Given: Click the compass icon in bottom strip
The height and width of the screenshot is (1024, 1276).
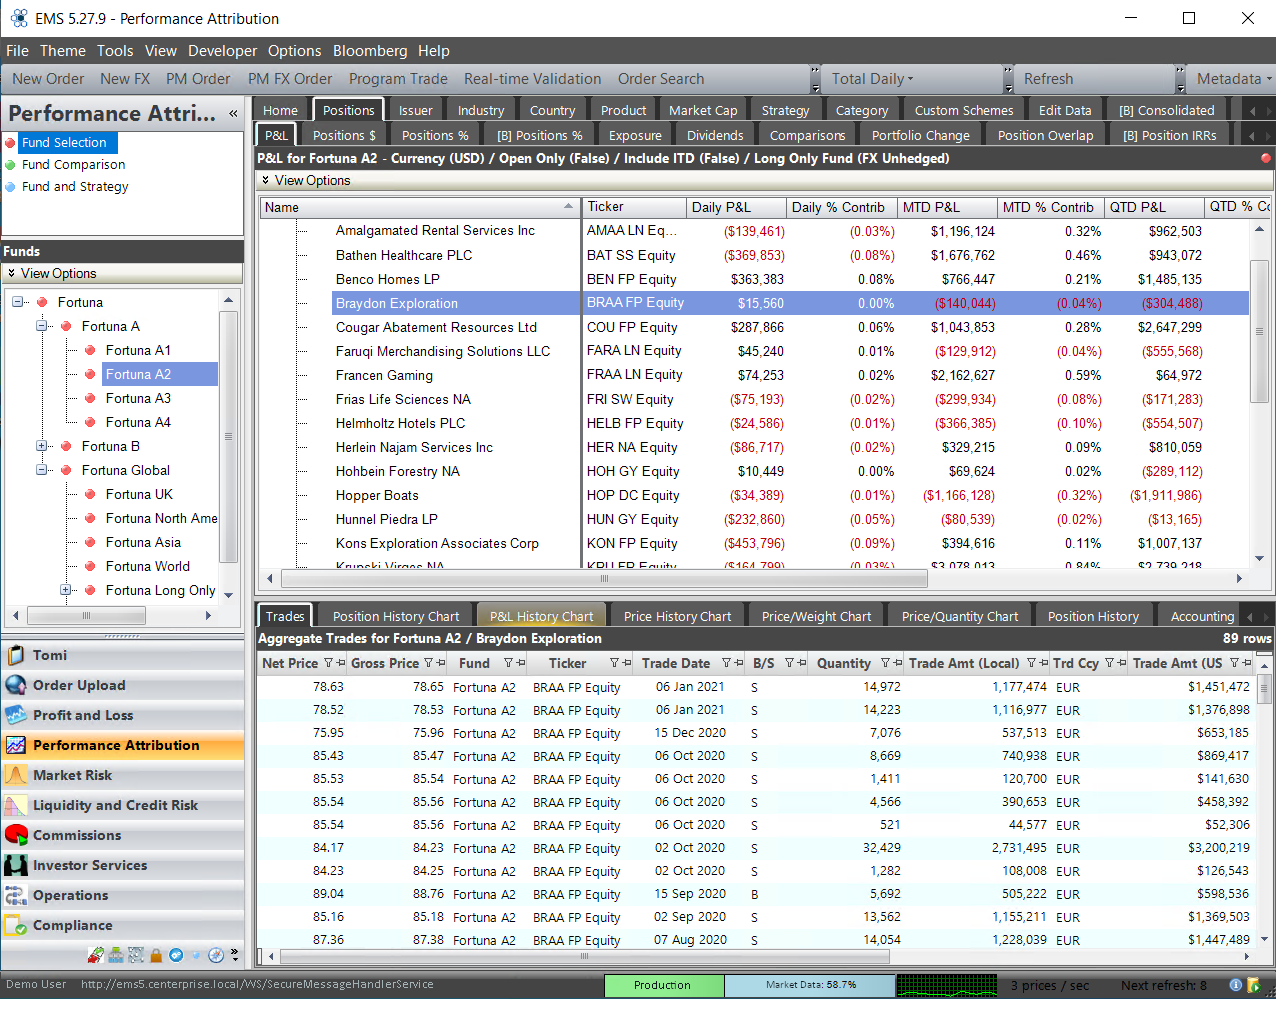Looking at the screenshot, I should 215,955.
